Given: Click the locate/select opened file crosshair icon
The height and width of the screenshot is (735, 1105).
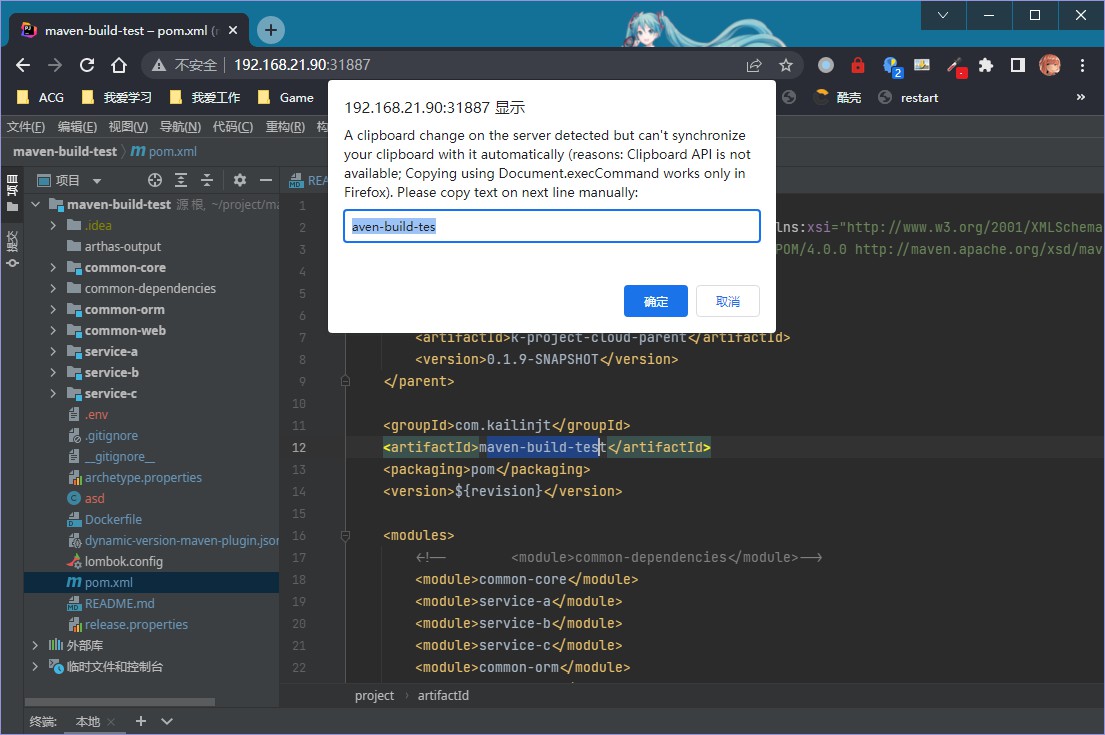Looking at the screenshot, I should tap(155, 181).
